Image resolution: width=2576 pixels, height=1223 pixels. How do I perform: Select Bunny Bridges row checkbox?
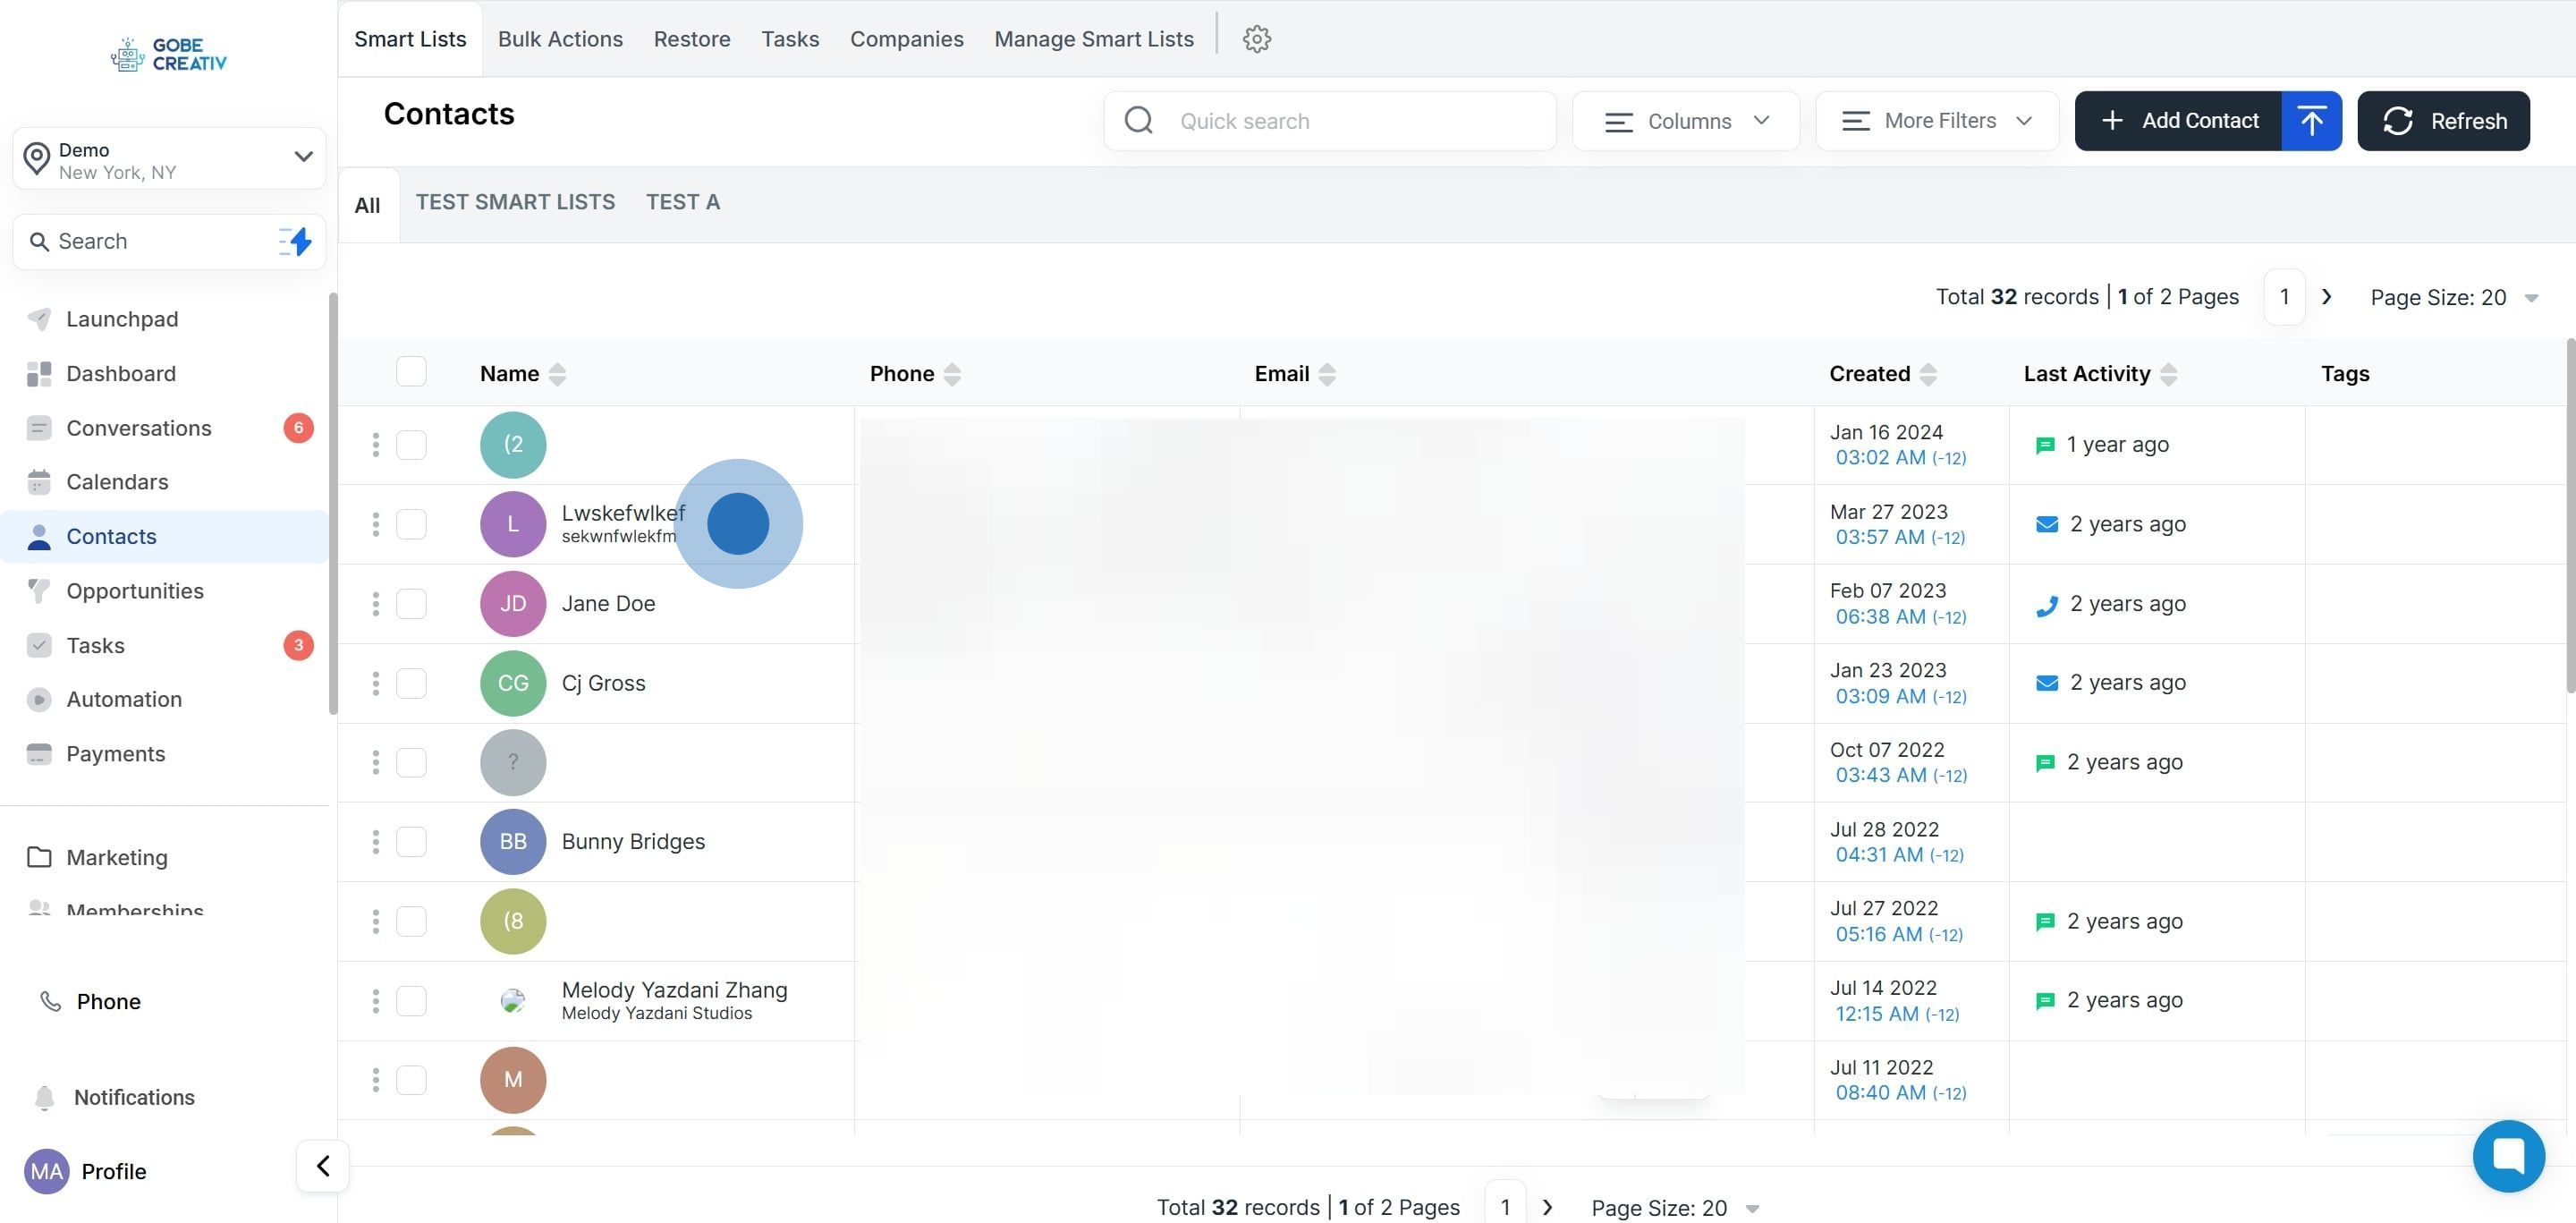click(411, 842)
